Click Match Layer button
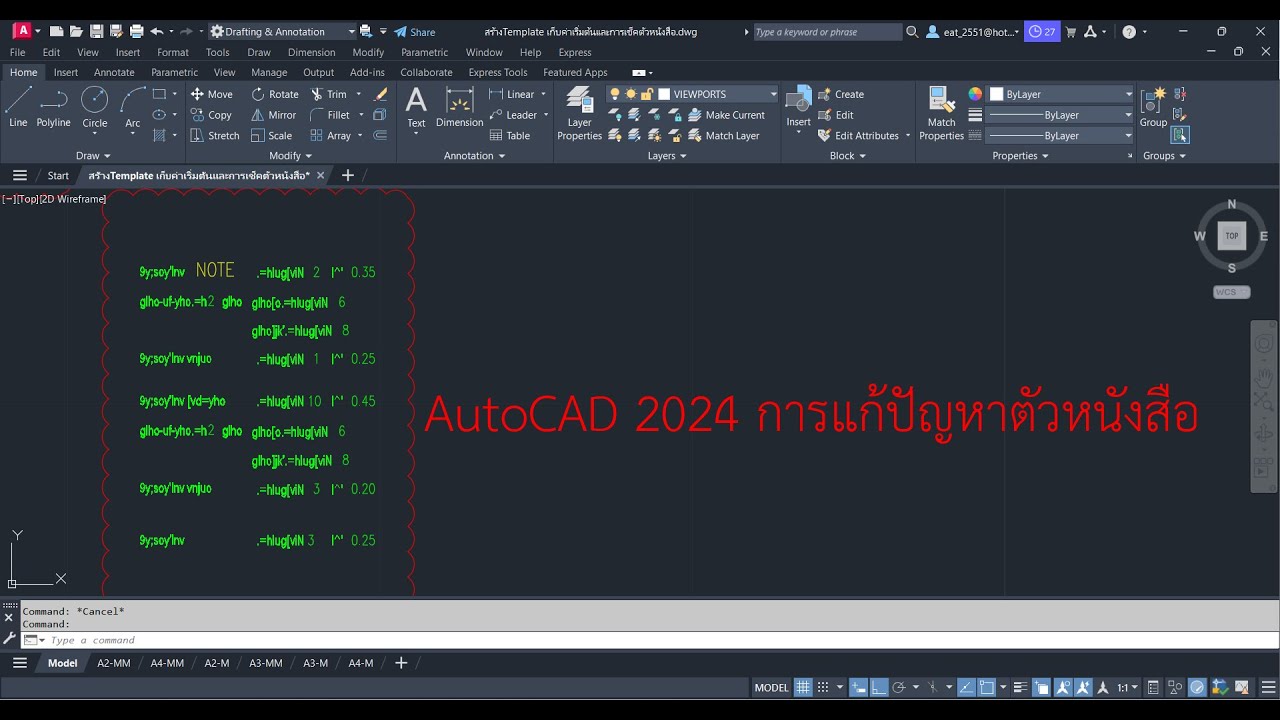 724,136
